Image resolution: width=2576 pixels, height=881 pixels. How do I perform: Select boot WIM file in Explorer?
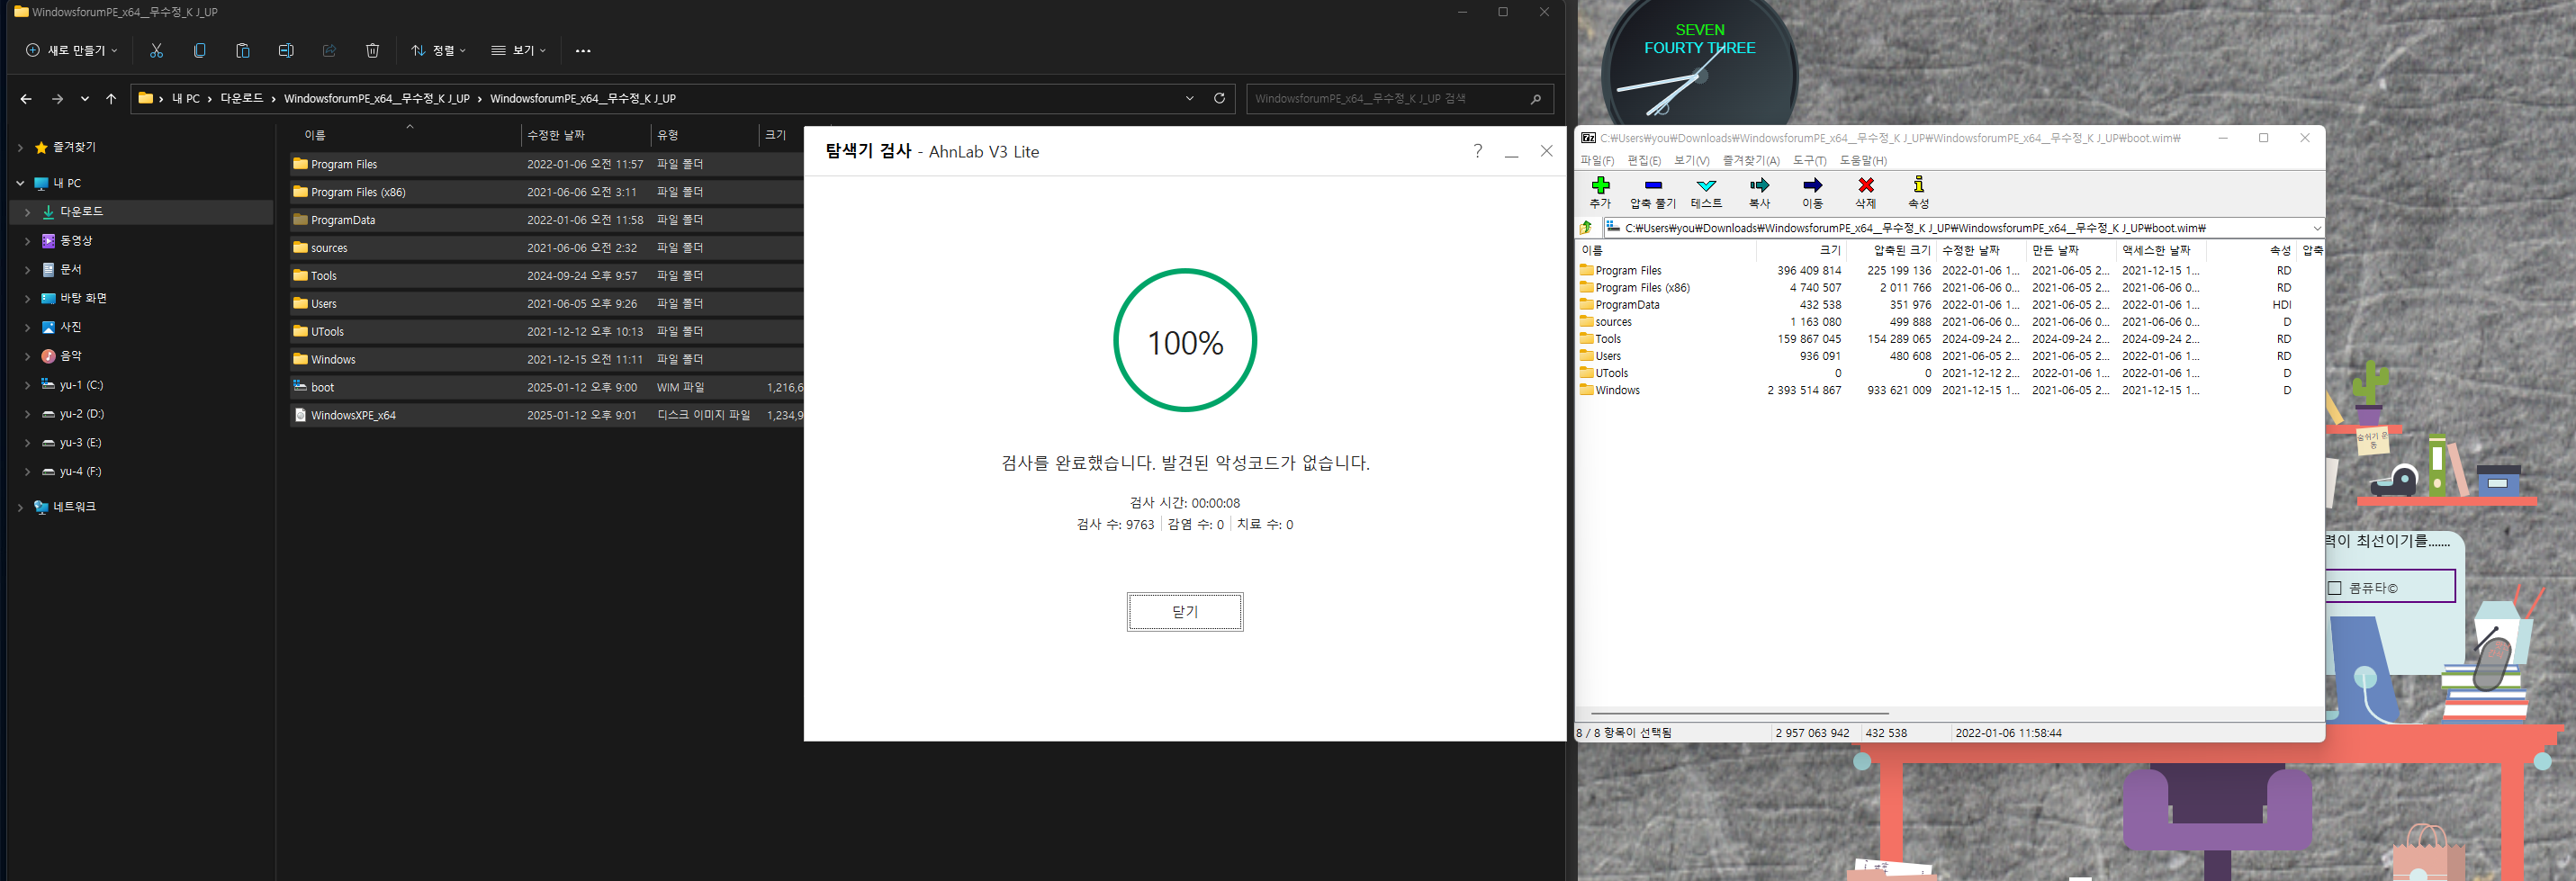point(546,387)
